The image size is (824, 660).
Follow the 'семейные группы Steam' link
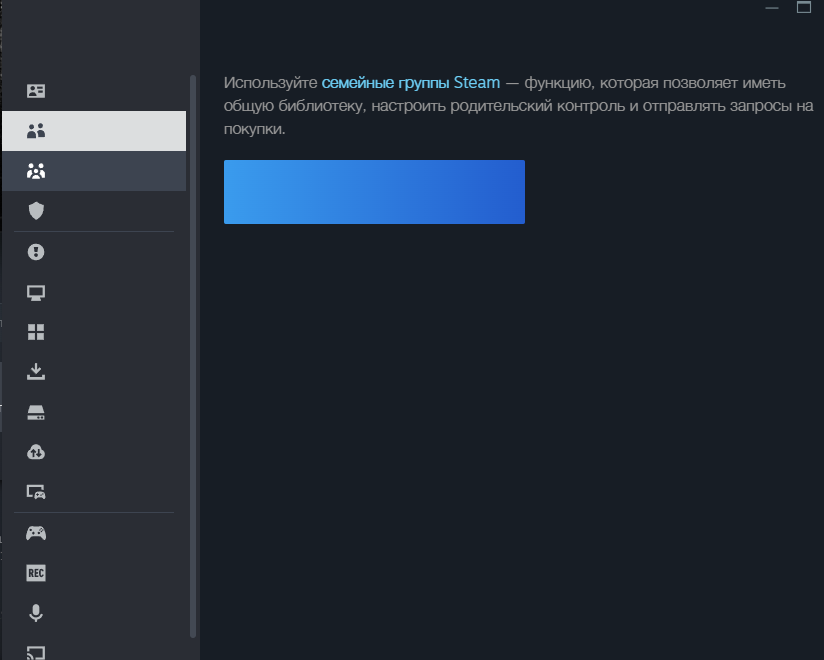pos(410,82)
